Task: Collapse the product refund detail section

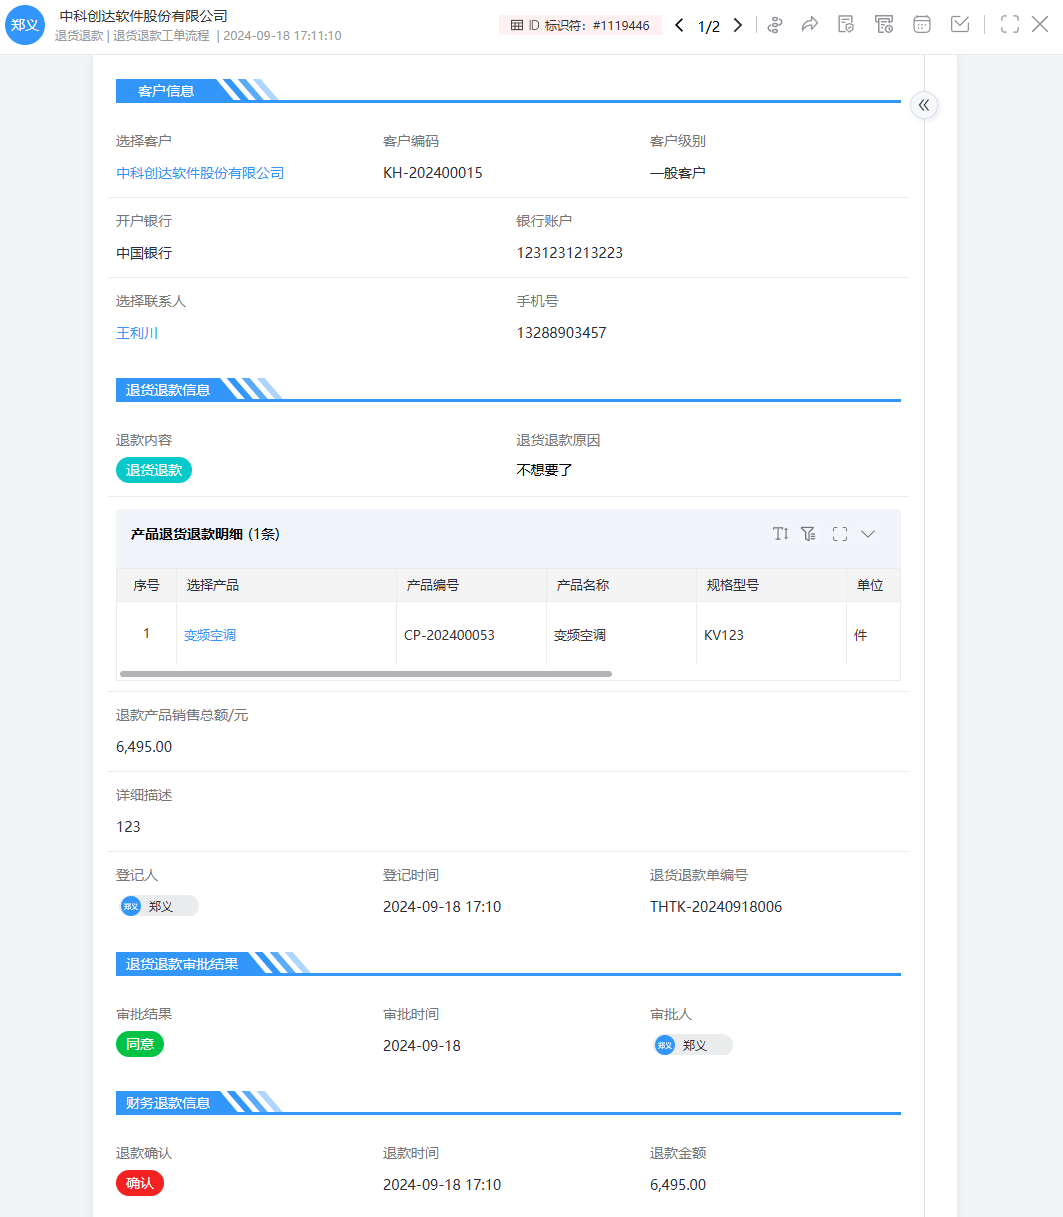Action: [868, 534]
